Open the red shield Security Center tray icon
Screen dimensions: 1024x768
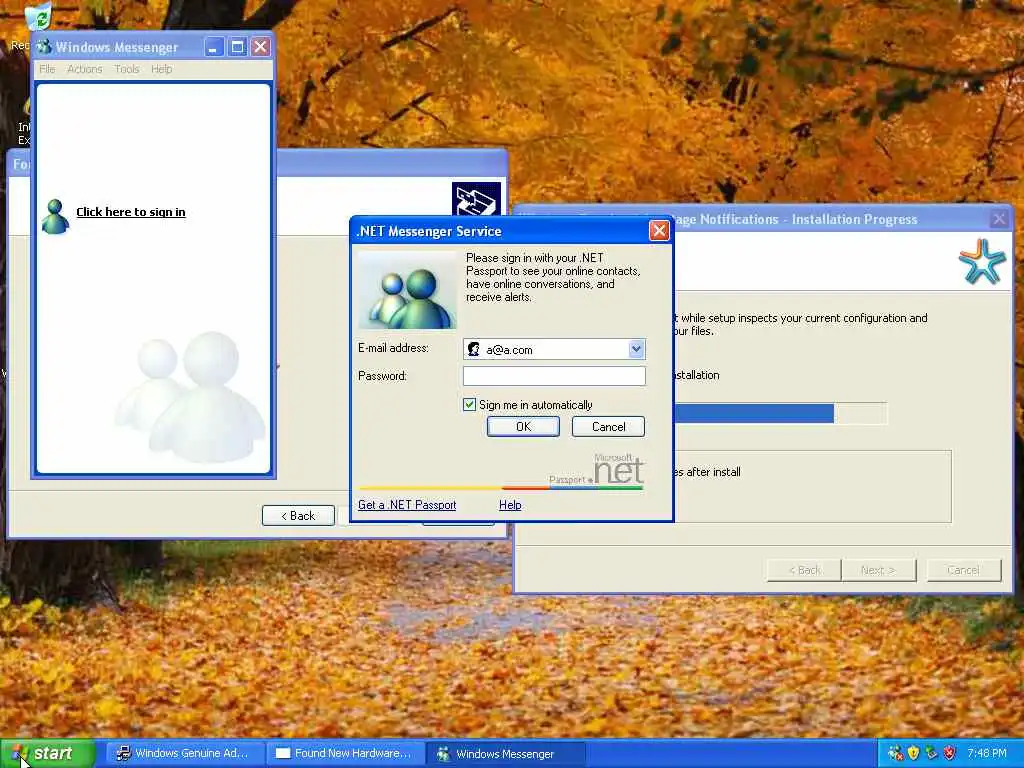(950, 753)
